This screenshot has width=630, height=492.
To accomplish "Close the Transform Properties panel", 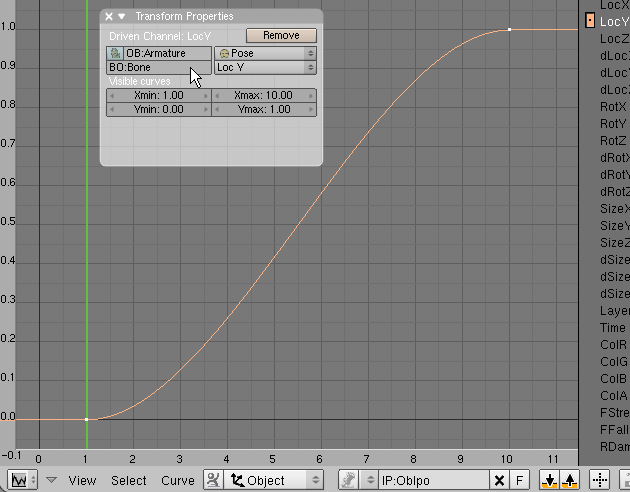I will click(x=109, y=16).
